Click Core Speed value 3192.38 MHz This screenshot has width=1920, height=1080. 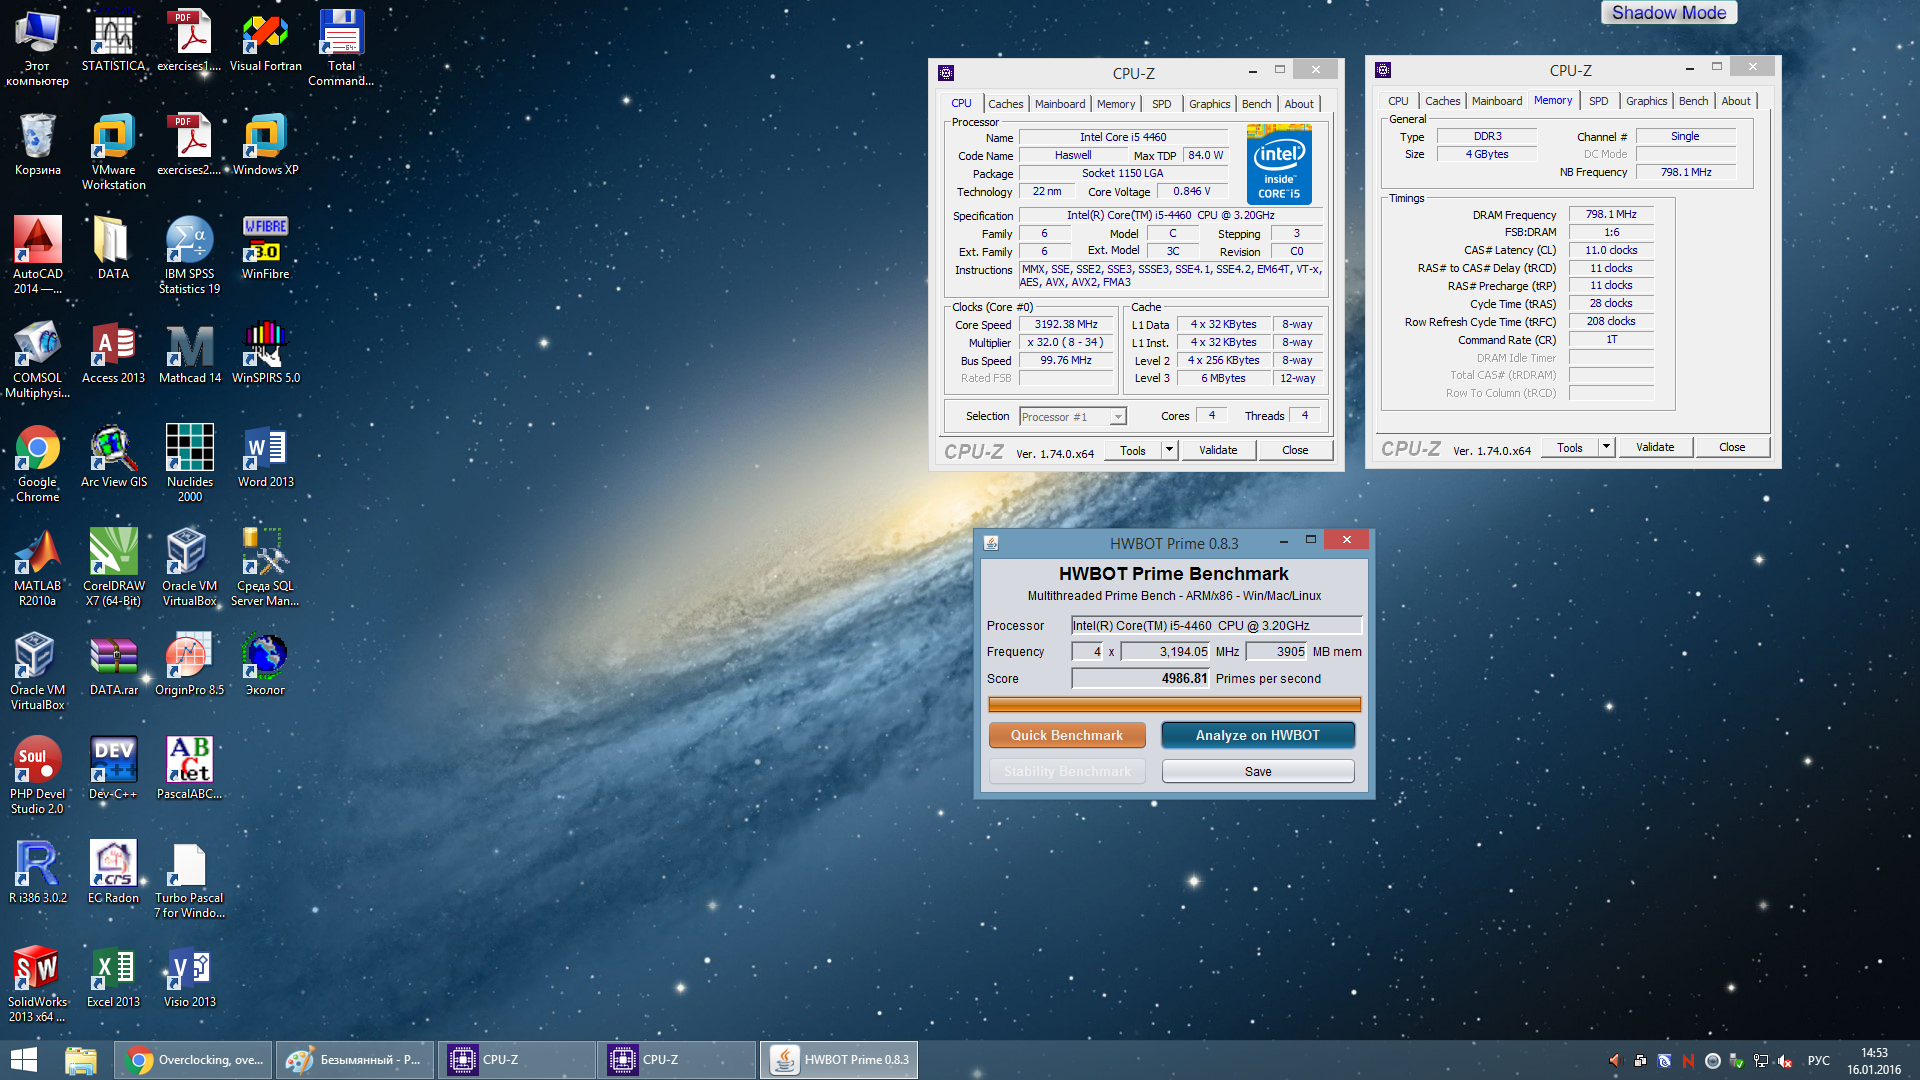(x=1066, y=325)
